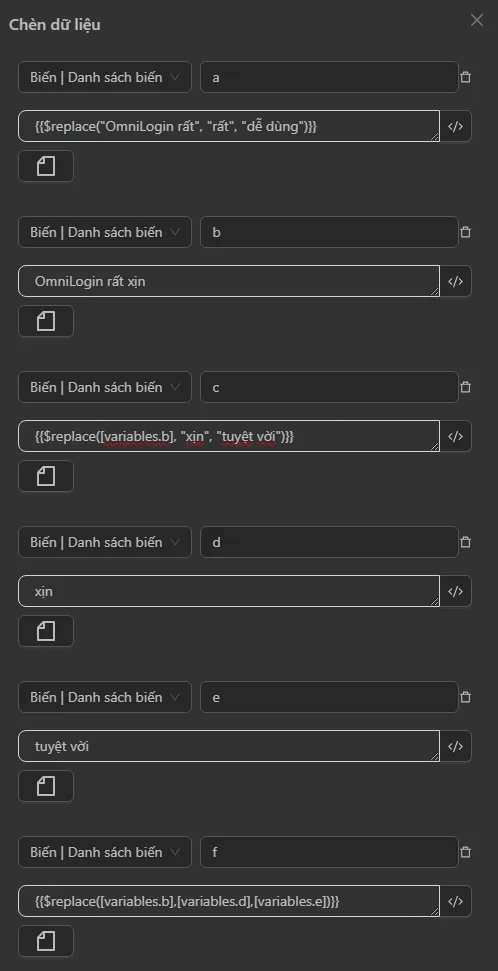Click the file icon button under variable b

tap(46, 321)
